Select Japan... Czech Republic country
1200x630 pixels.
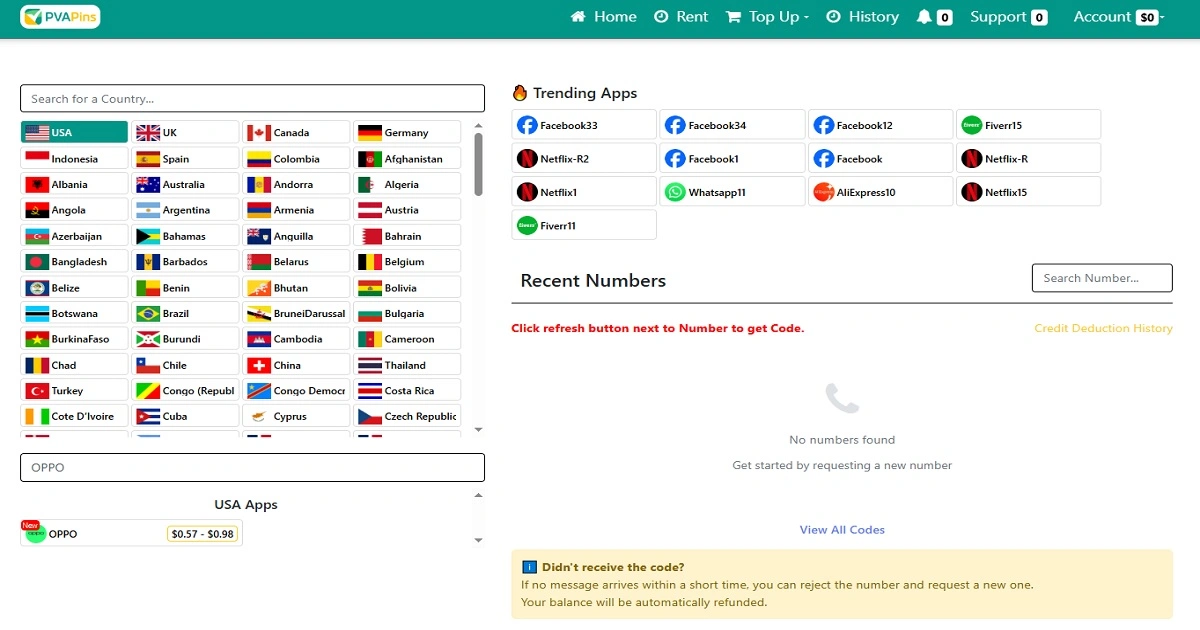pyautogui.click(x=407, y=416)
